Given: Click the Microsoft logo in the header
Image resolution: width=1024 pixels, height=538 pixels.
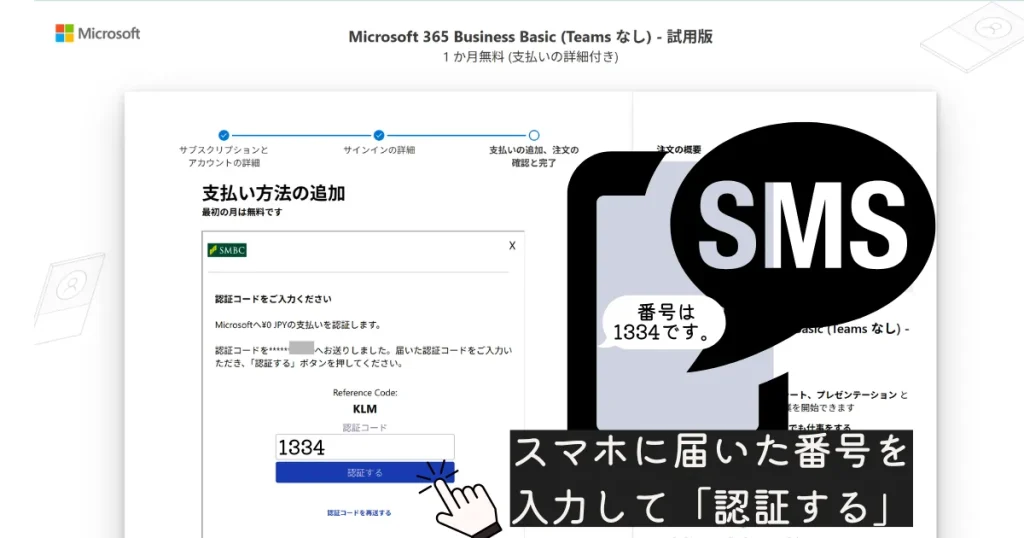Looking at the screenshot, I should point(97,33).
